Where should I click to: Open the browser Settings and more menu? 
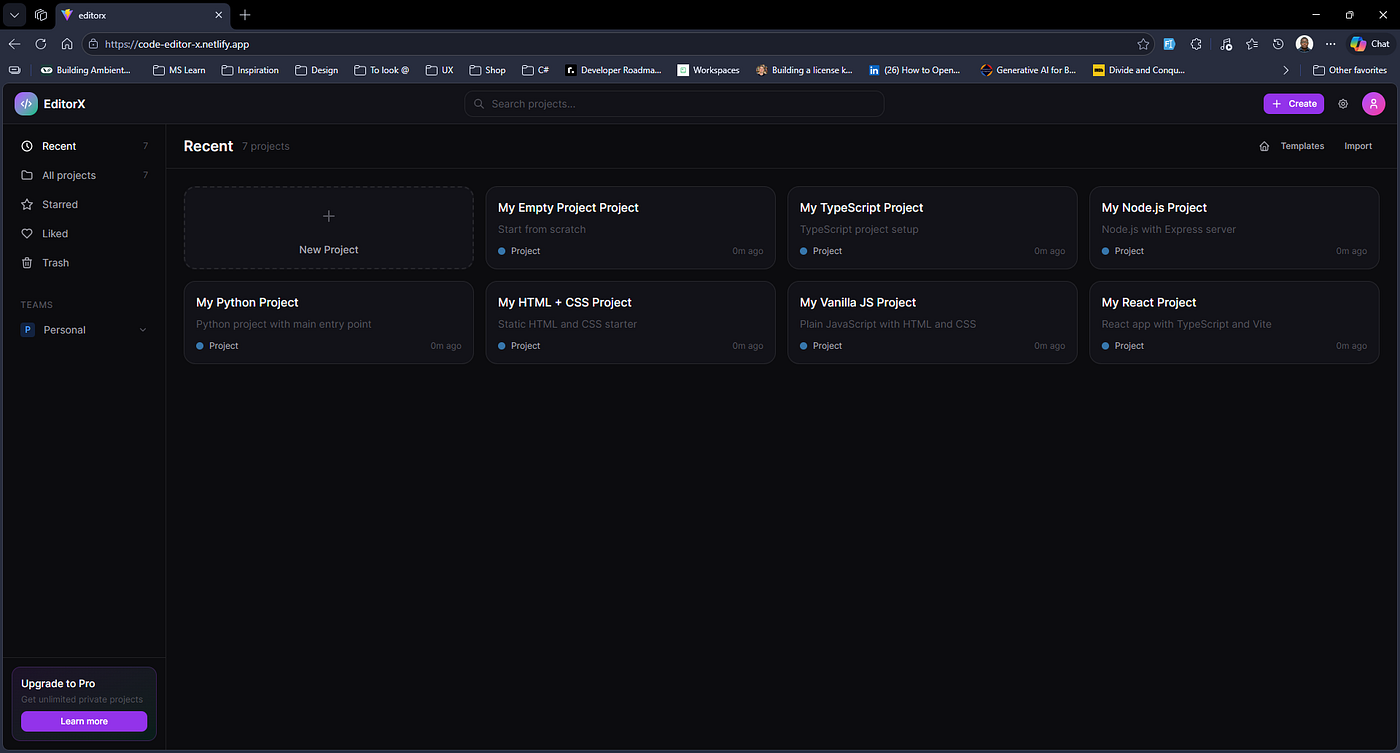(x=1330, y=44)
